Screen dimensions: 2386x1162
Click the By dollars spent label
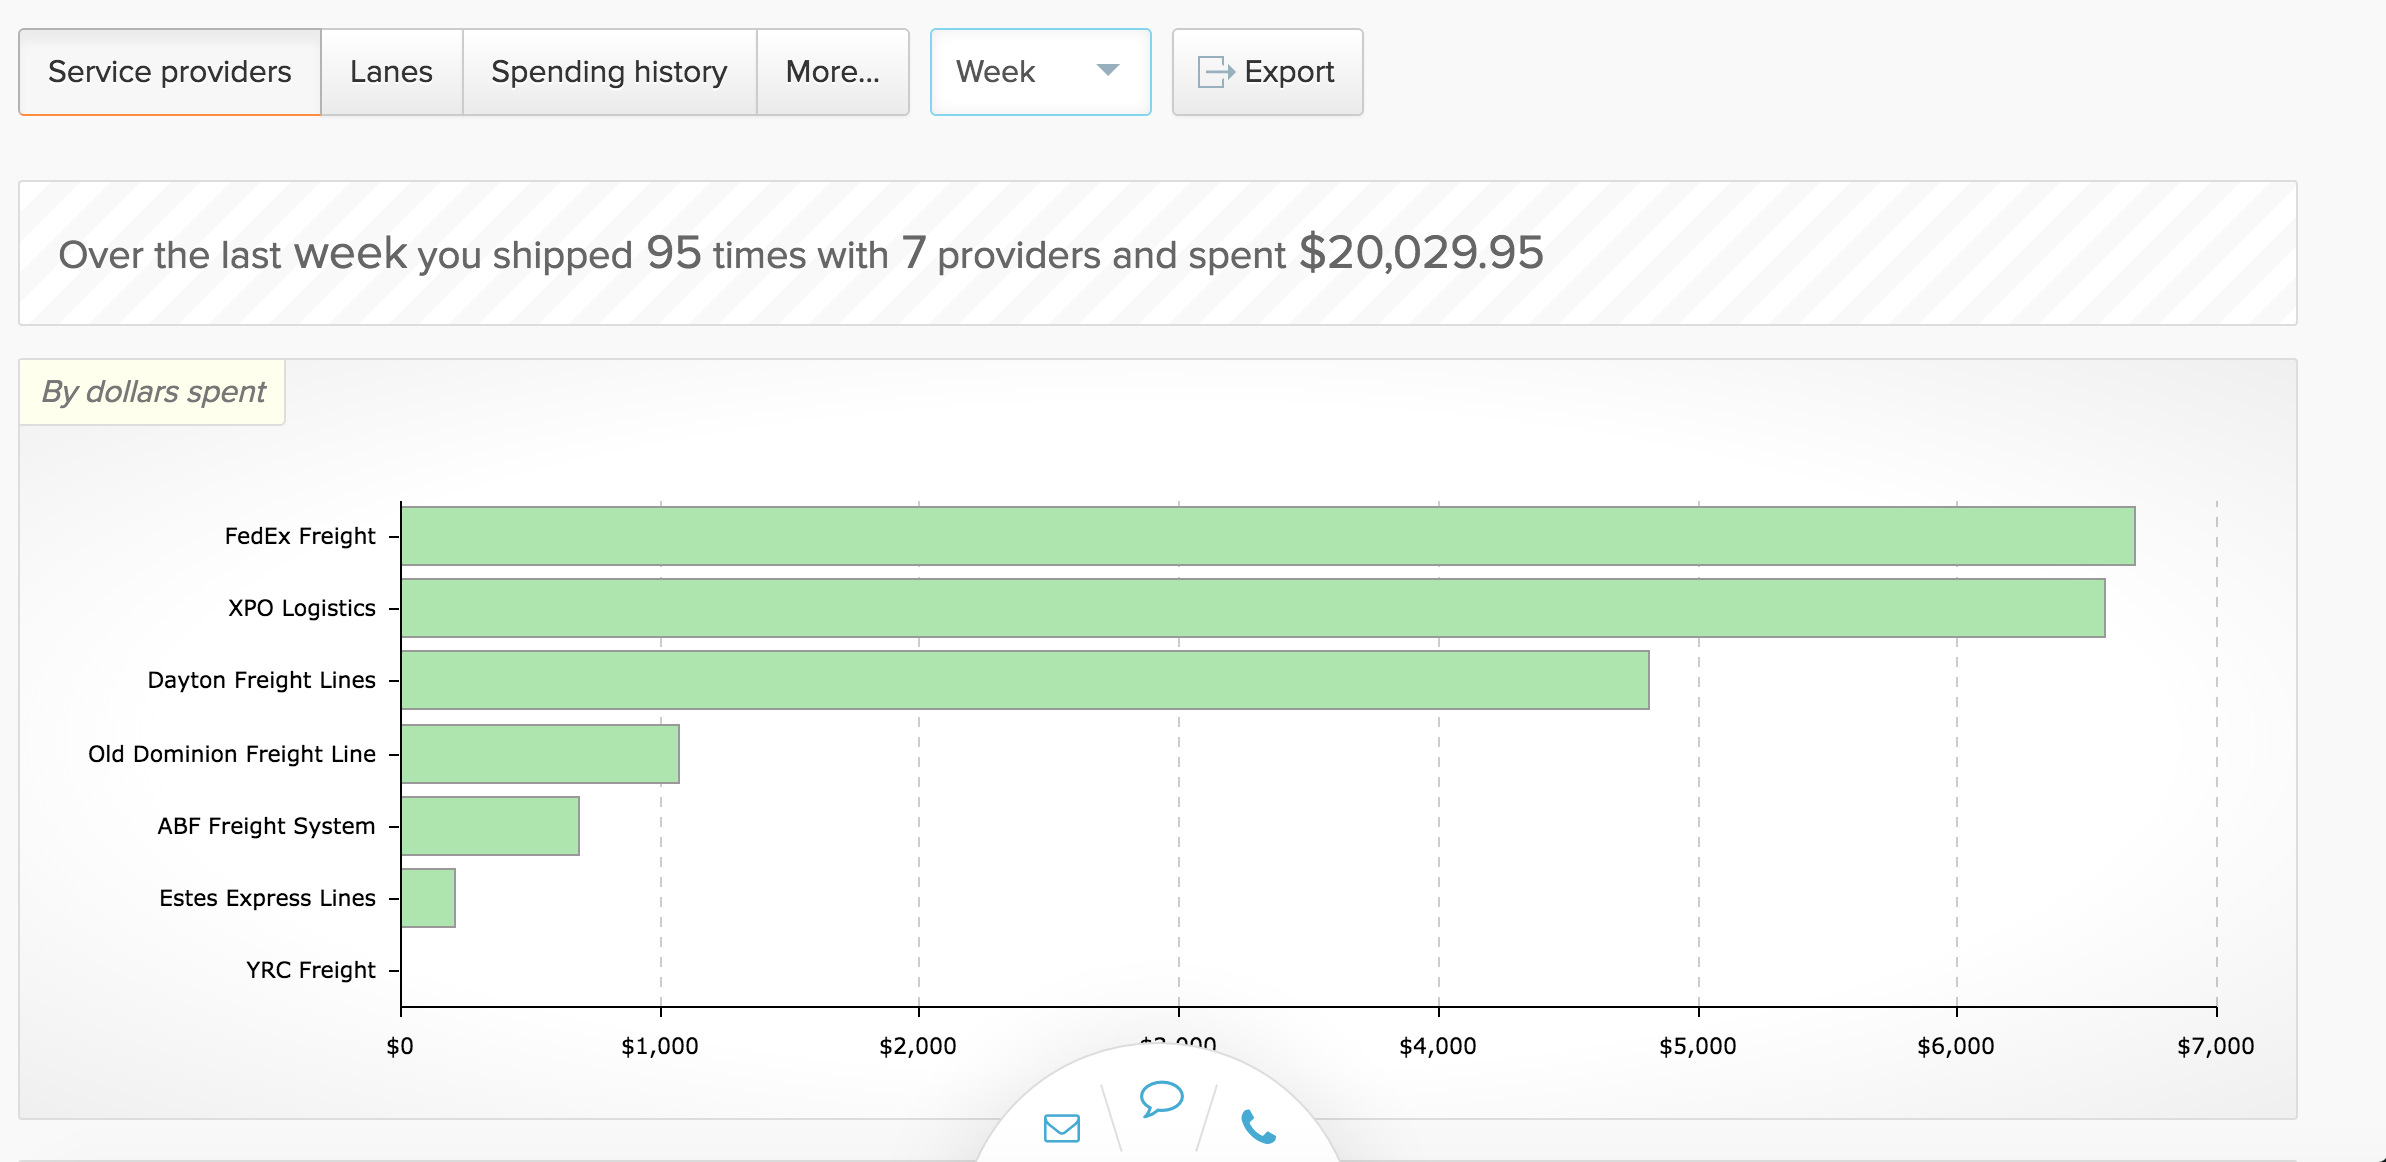[153, 392]
